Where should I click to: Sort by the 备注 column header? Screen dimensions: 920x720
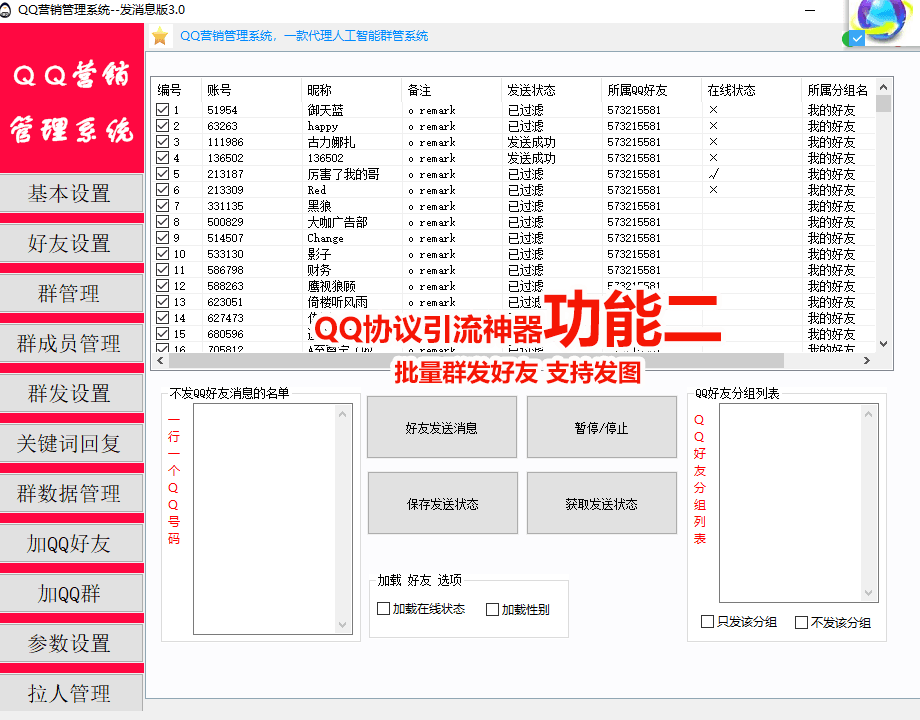click(452, 90)
